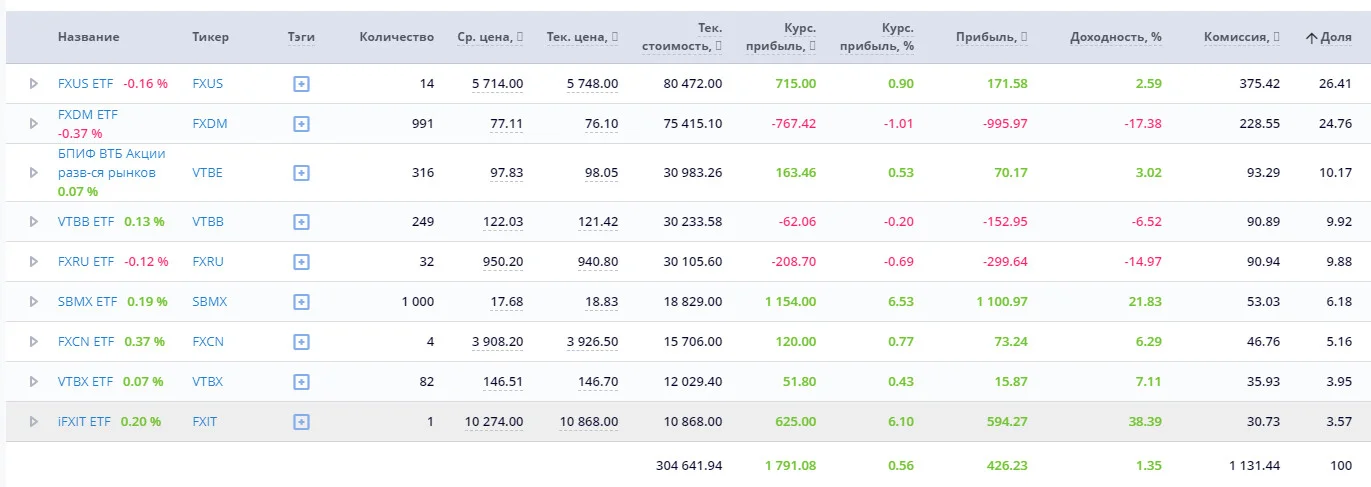Add a tag to the FXRU row

[x=301, y=262]
